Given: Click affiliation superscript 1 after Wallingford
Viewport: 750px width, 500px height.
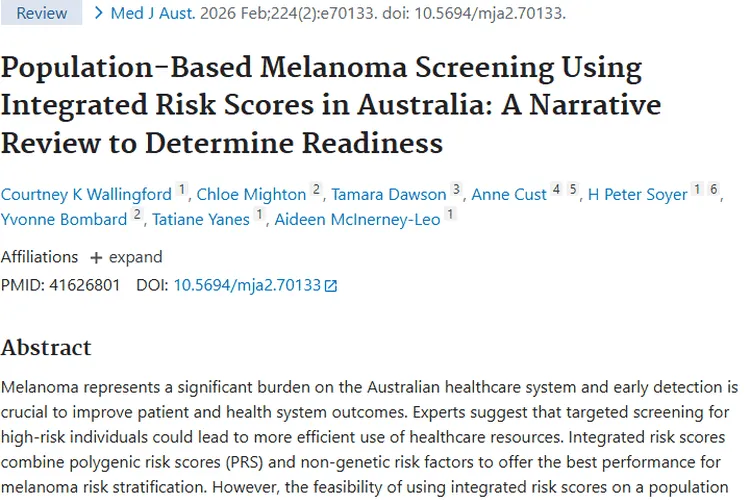Looking at the screenshot, I should (x=182, y=190).
